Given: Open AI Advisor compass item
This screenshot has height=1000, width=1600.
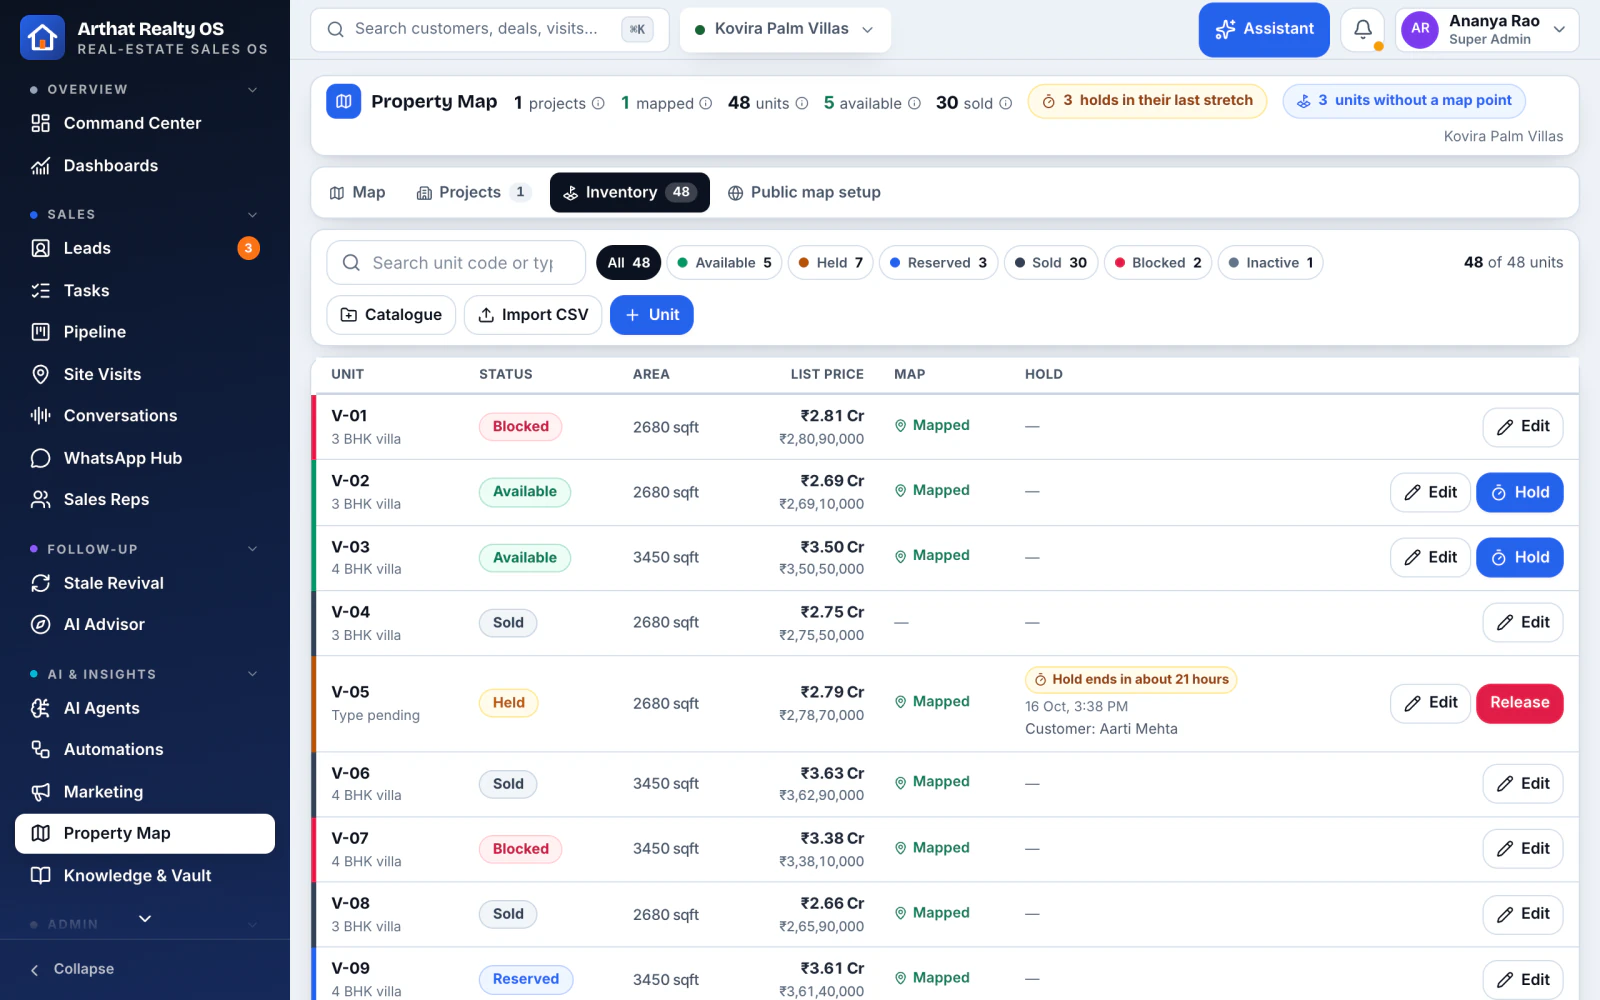Looking at the screenshot, I should [145, 624].
